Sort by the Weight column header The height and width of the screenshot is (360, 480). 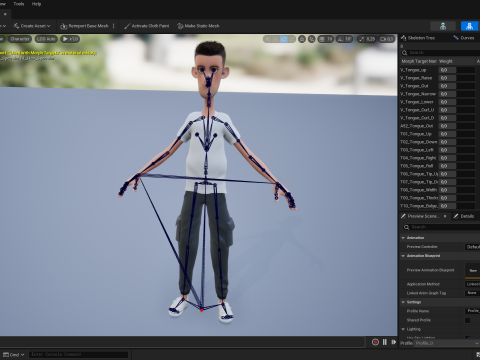456,61
